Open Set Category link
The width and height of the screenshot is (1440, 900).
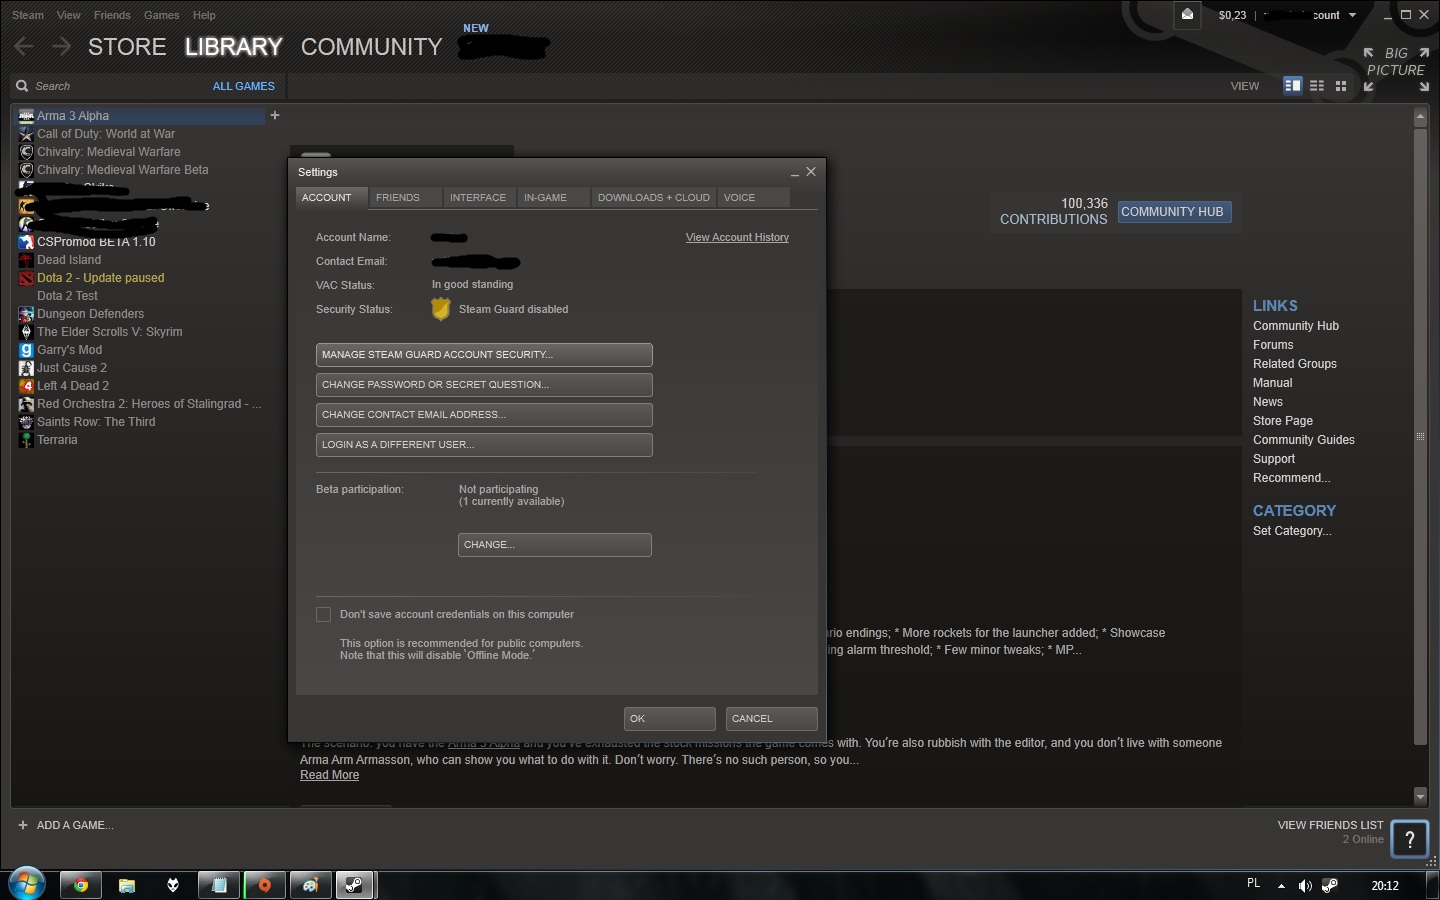(x=1292, y=531)
